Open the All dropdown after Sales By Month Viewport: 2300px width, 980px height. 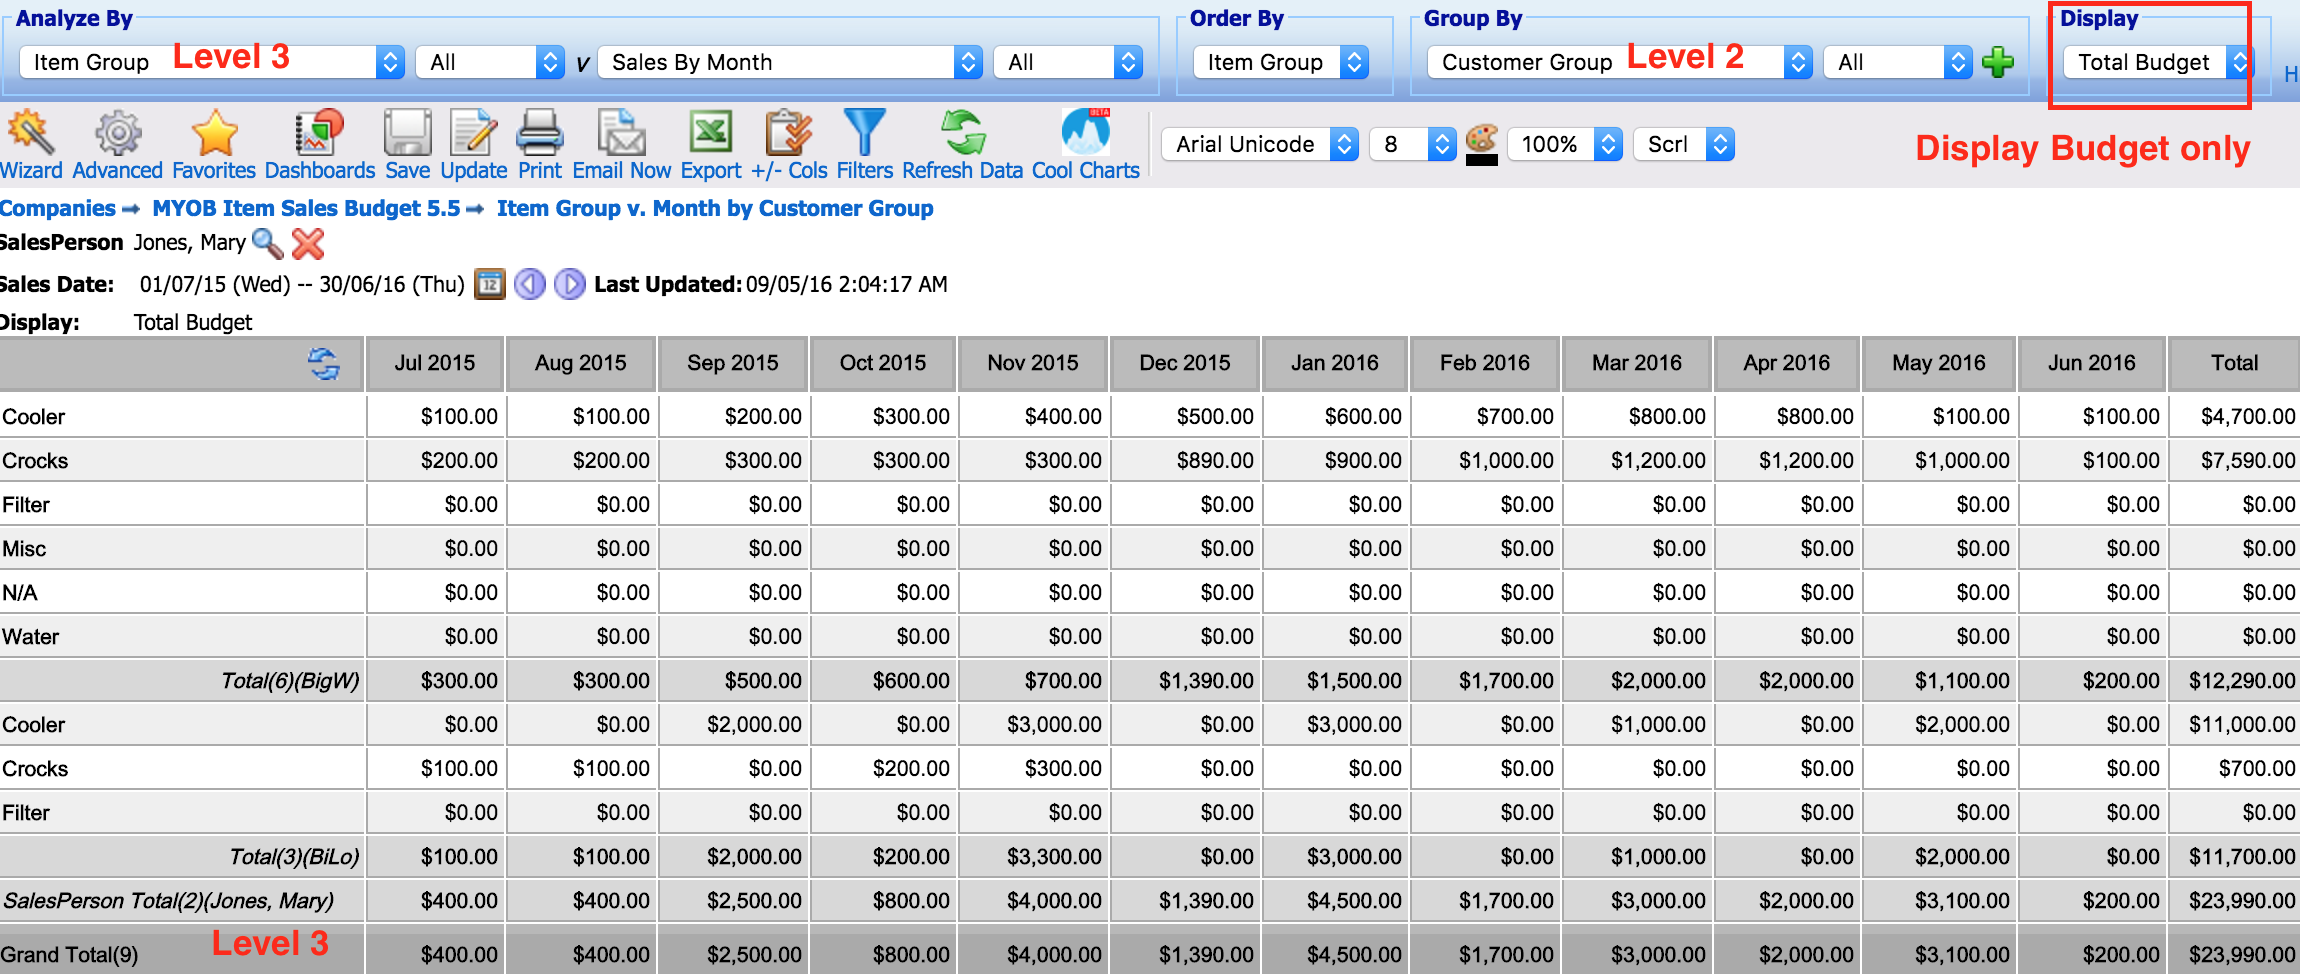1068,62
